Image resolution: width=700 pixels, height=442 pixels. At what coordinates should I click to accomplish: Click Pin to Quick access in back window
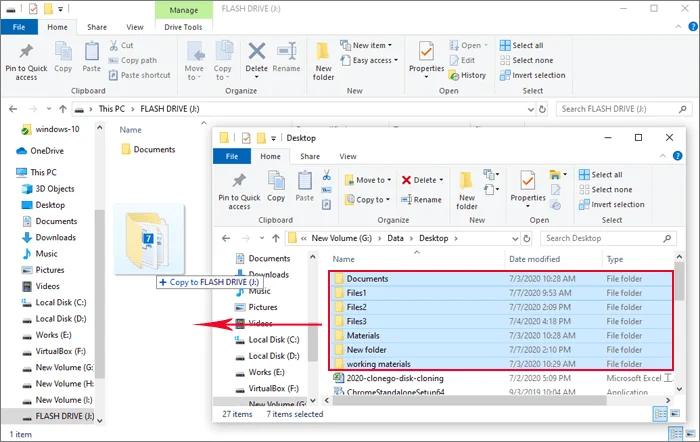(25, 58)
